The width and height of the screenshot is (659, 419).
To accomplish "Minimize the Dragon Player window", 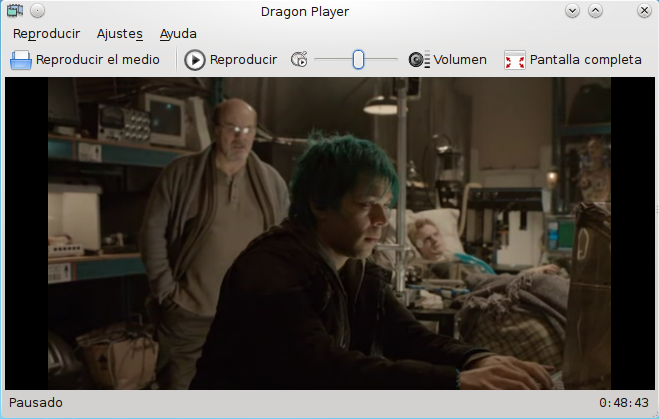I will pos(573,11).
